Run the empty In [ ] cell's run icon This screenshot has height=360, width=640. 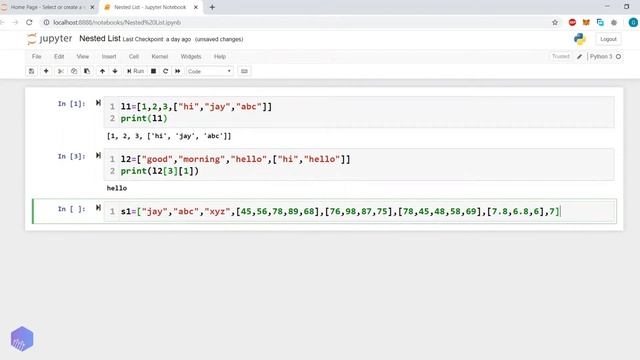(x=98, y=208)
